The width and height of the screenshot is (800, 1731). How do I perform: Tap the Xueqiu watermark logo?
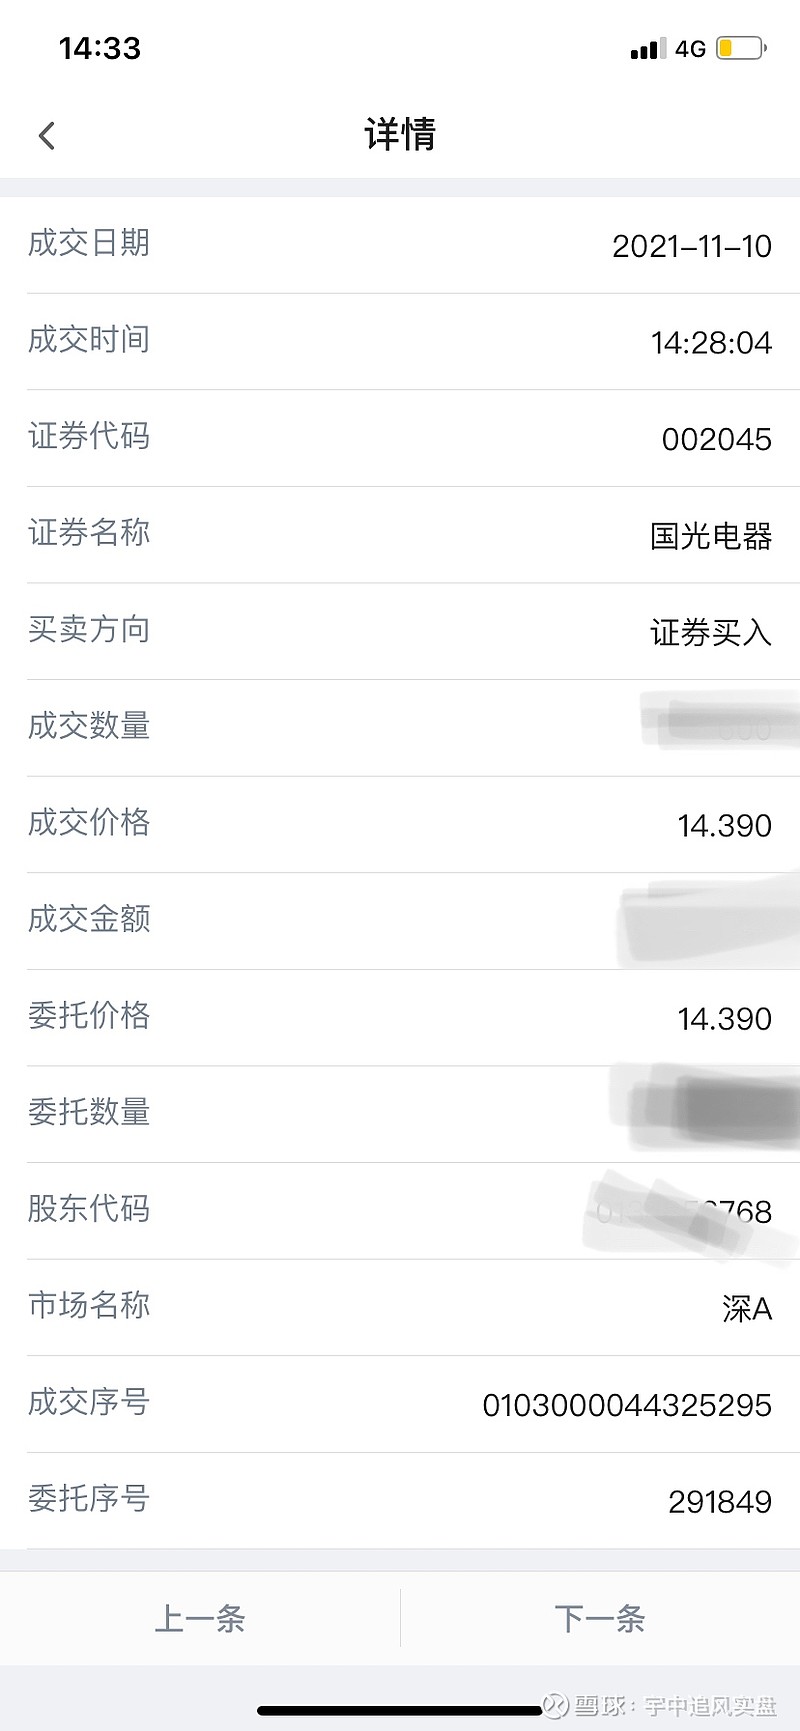555,1704
